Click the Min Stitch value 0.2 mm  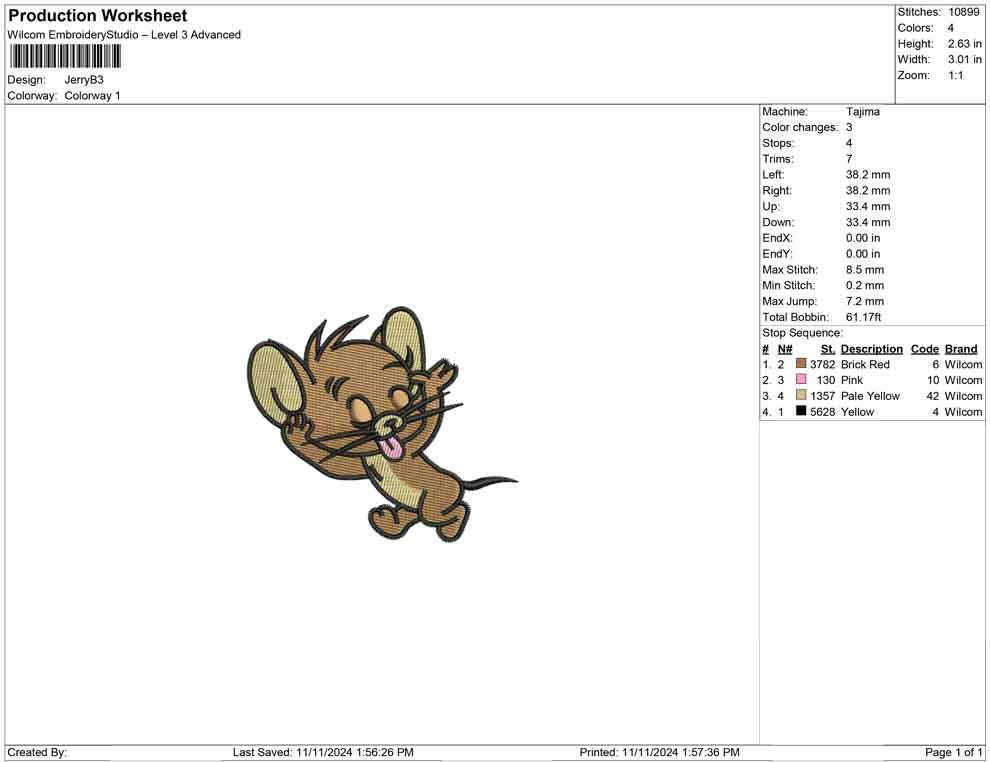[x=865, y=285]
